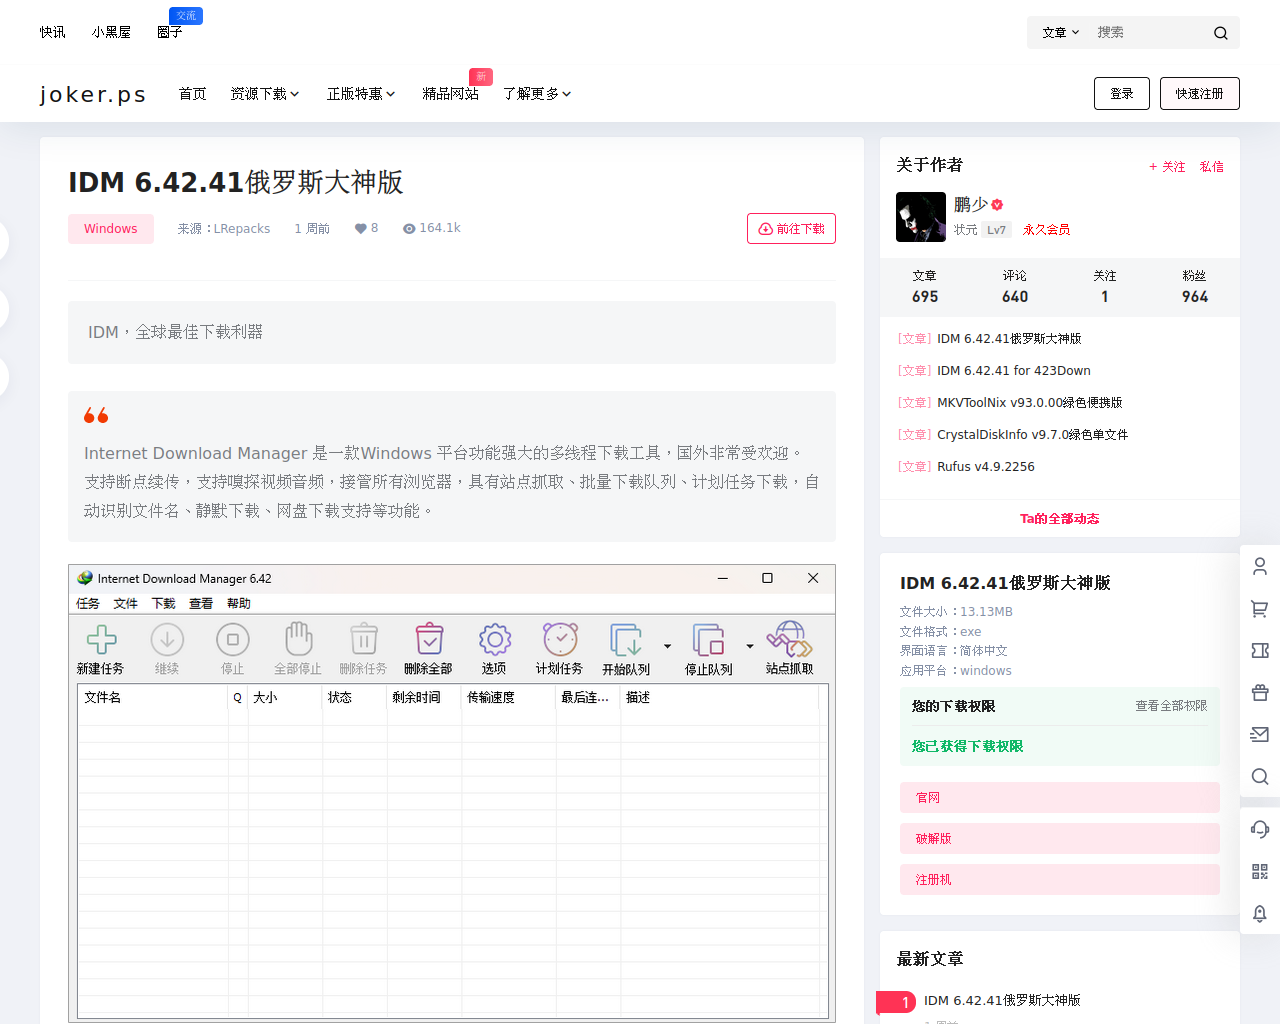Open the Ta的全部动态 link

[1060, 519]
